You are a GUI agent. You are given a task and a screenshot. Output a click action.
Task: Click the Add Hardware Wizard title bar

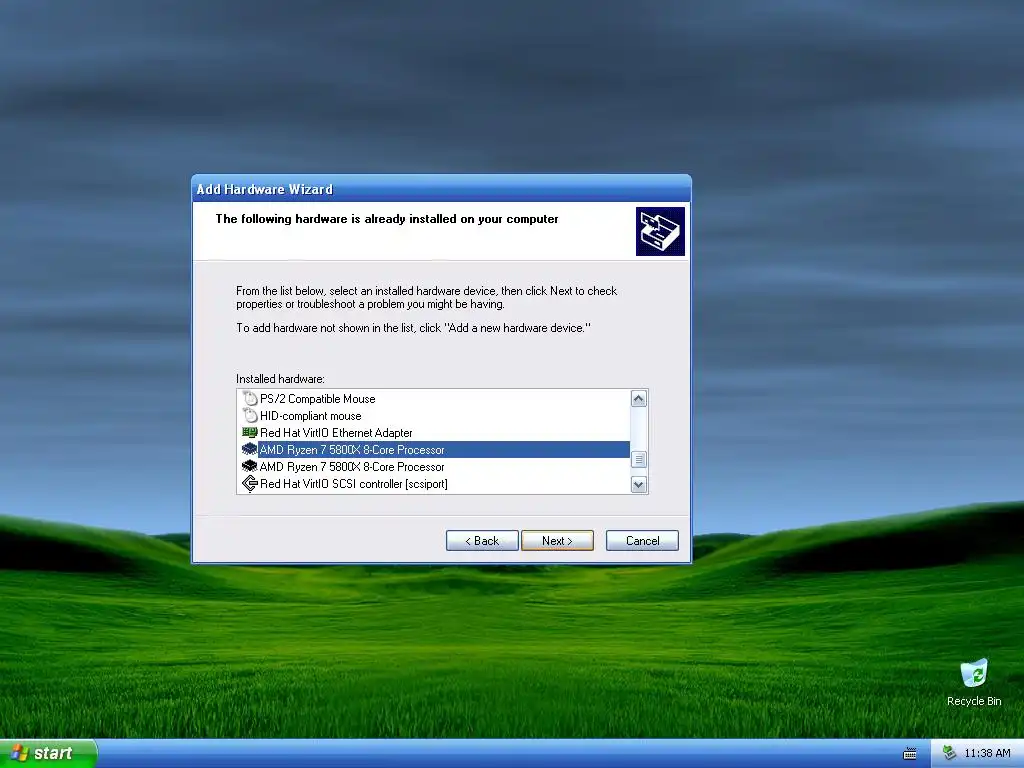(x=441, y=189)
